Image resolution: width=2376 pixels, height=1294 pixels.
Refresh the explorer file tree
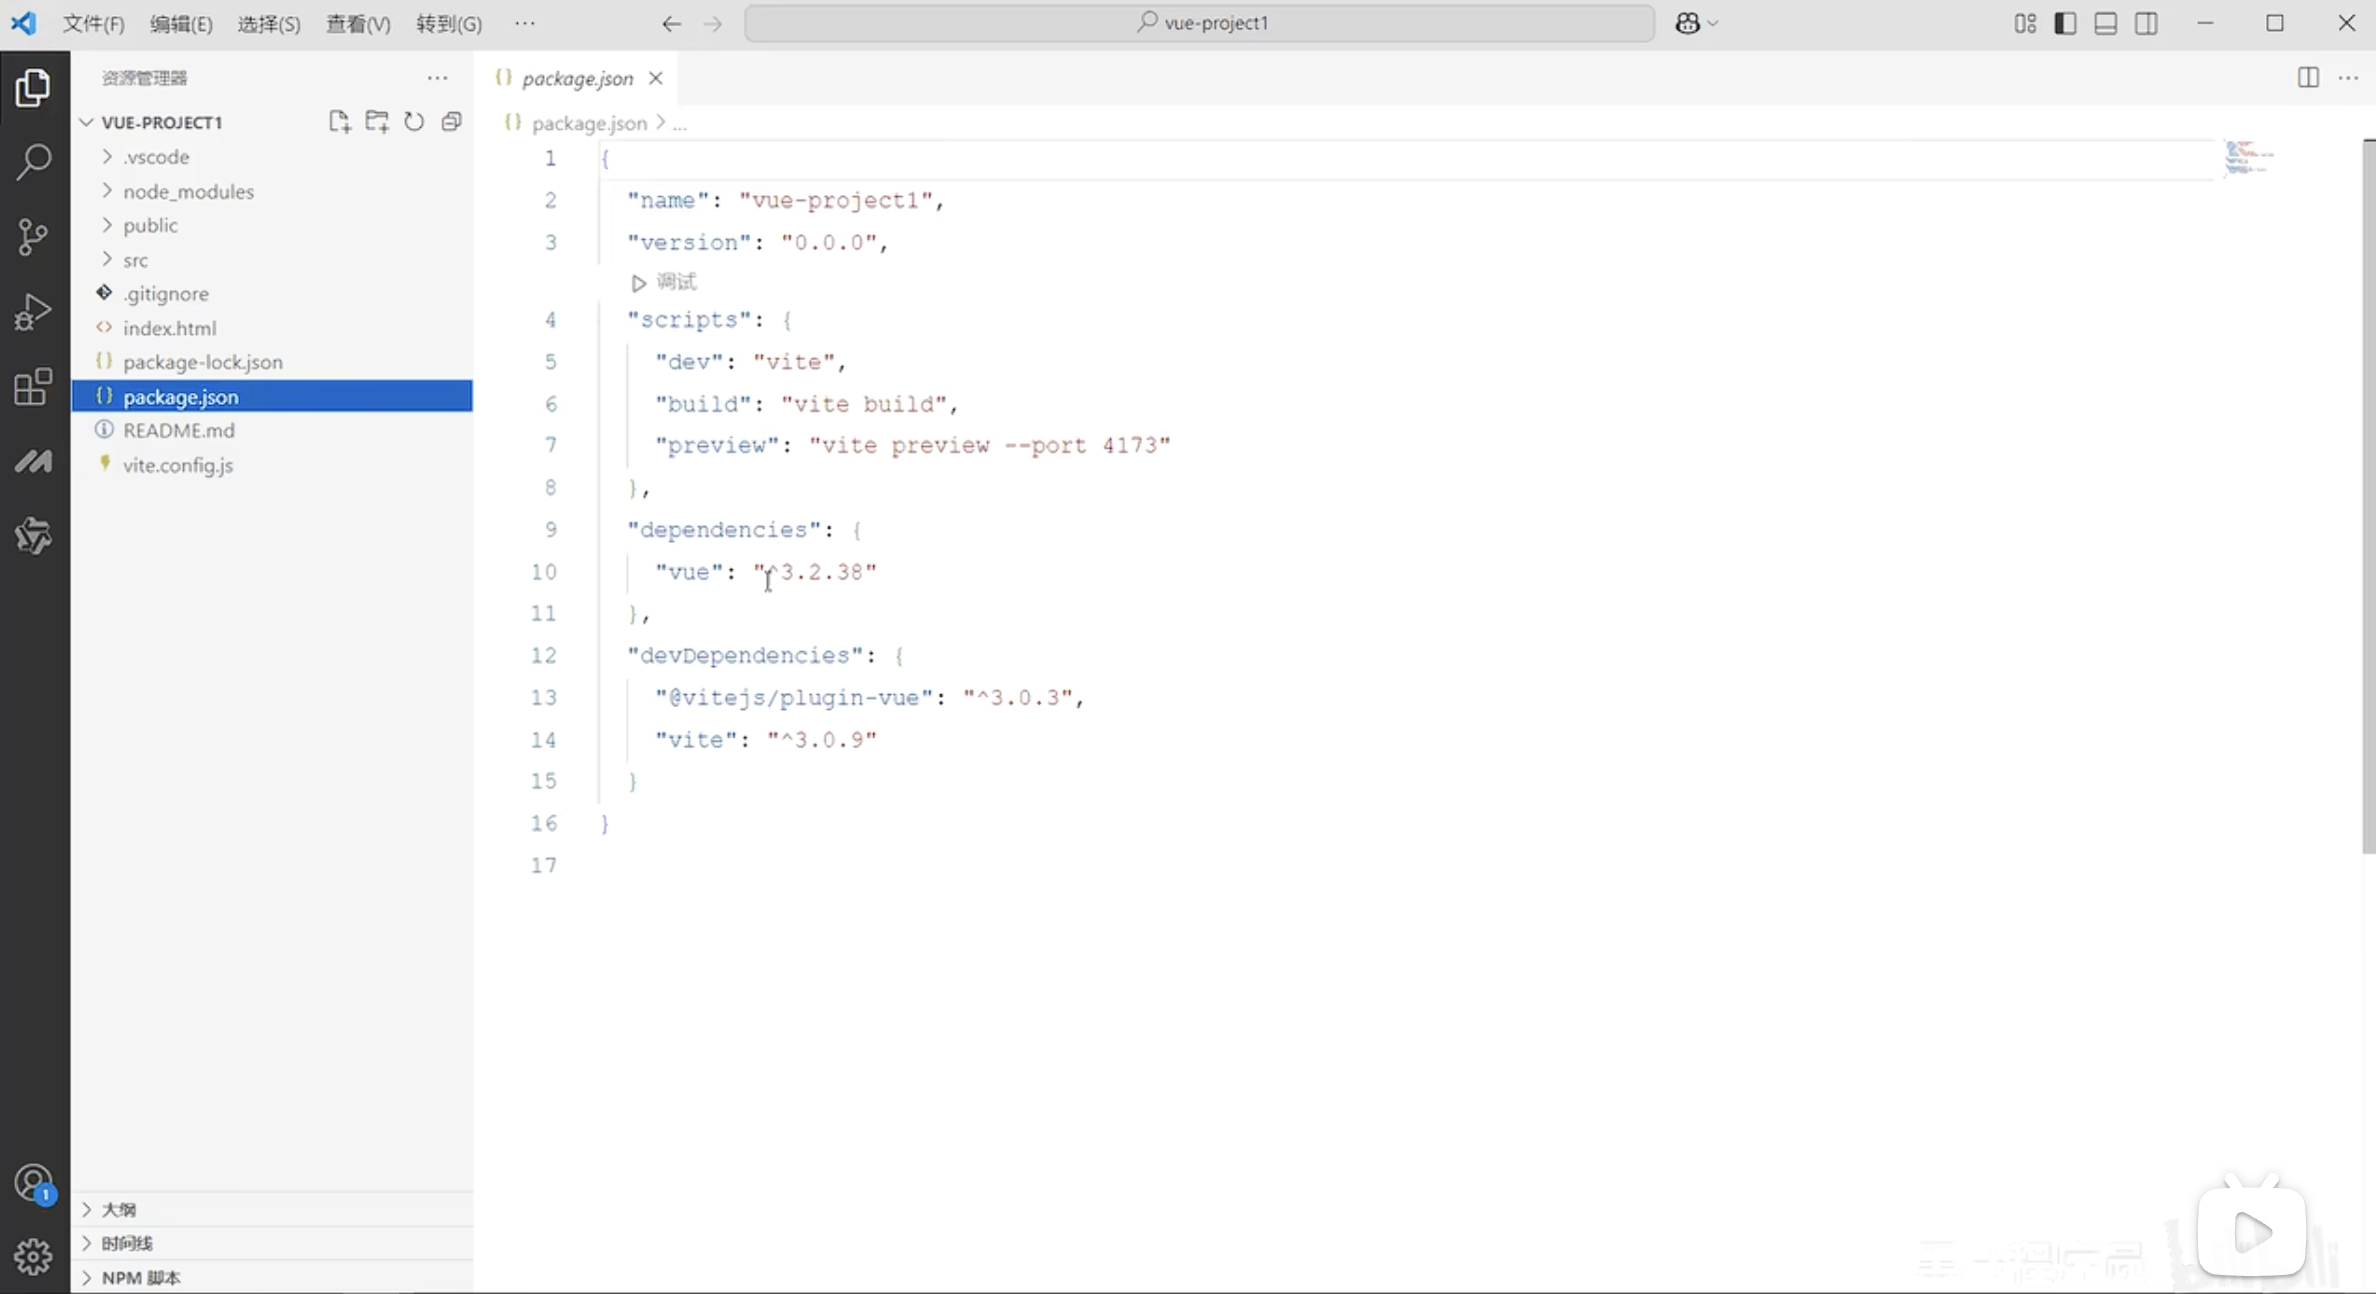point(414,122)
